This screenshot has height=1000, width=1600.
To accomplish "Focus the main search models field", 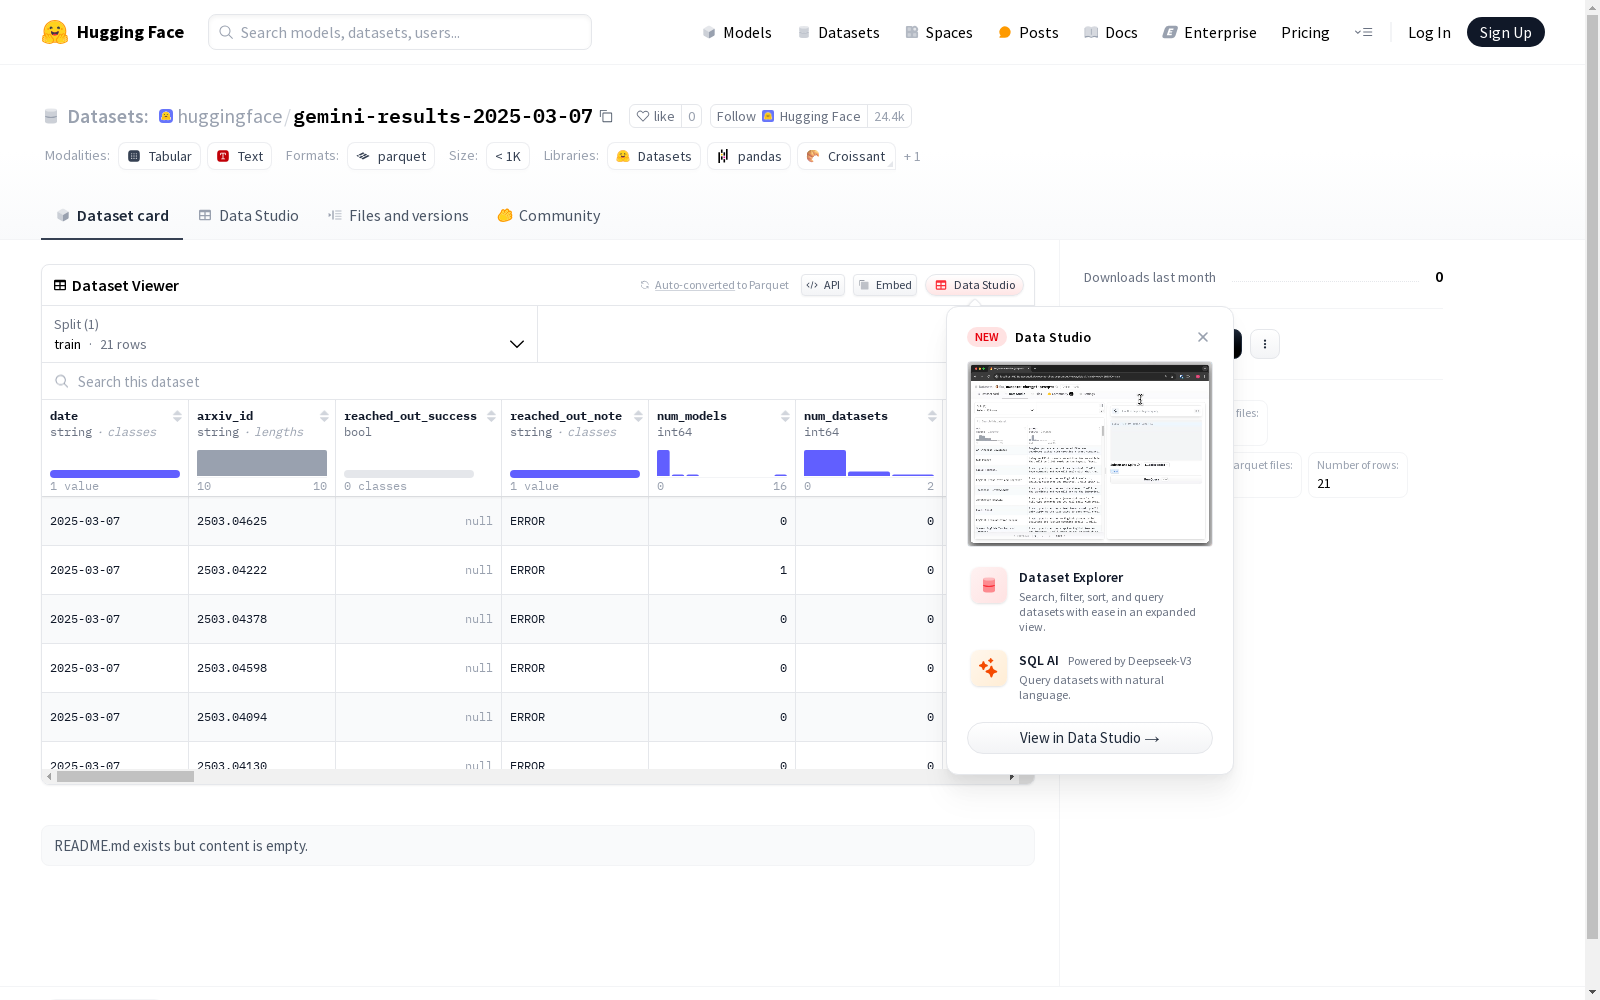I will (400, 32).
